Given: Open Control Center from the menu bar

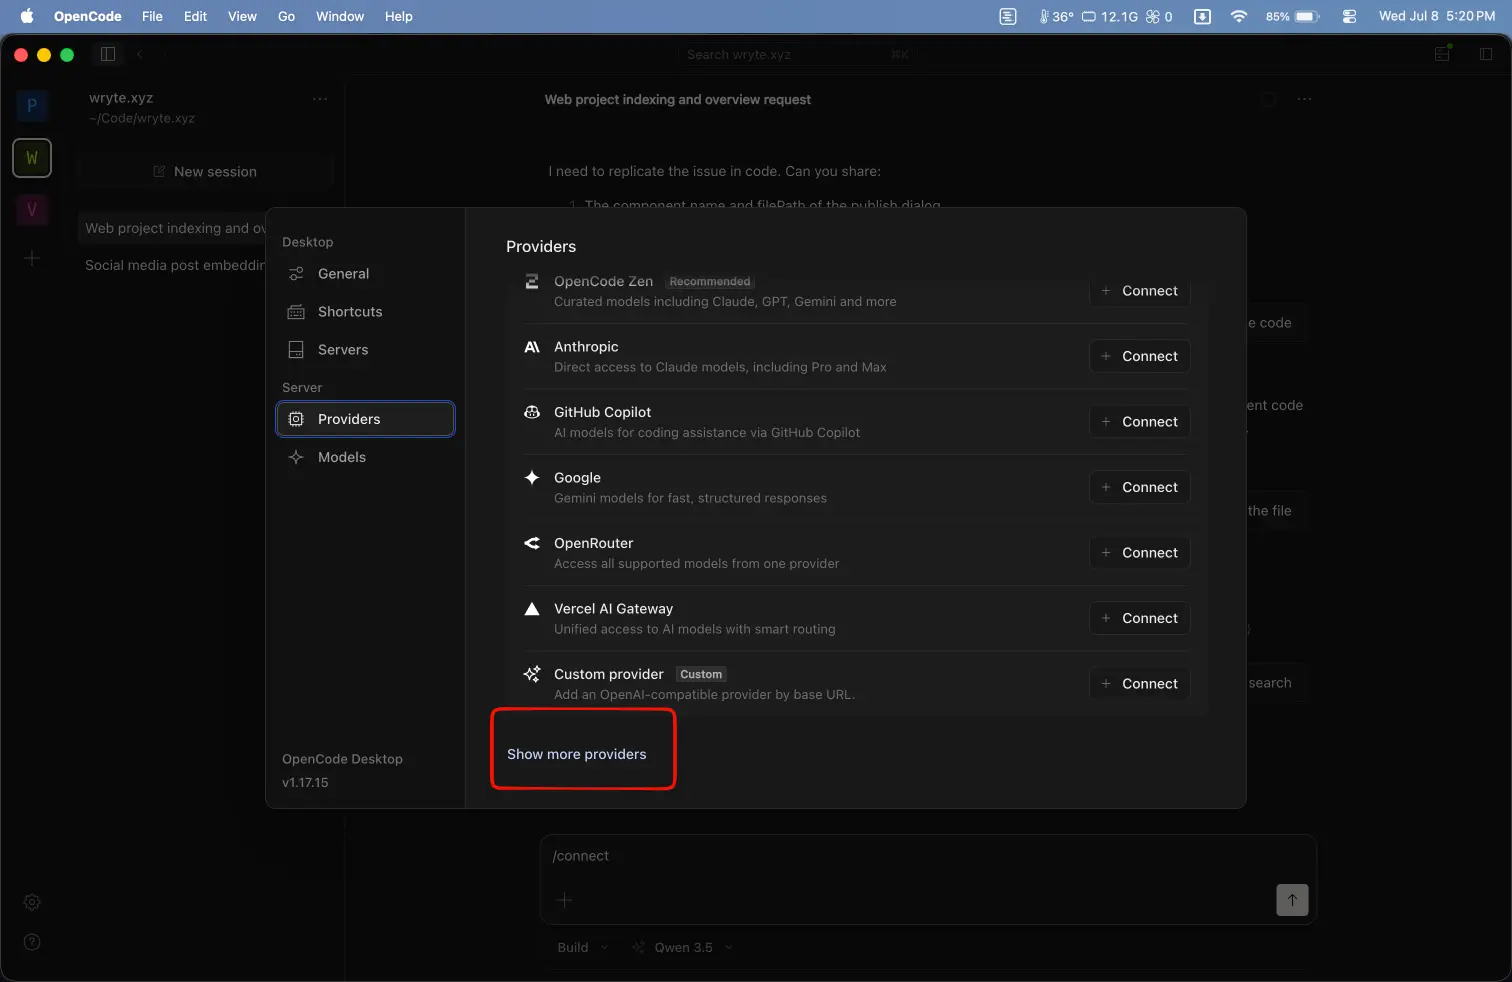Looking at the screenshot, I should pyautogui.click(x=1349, y=16).
